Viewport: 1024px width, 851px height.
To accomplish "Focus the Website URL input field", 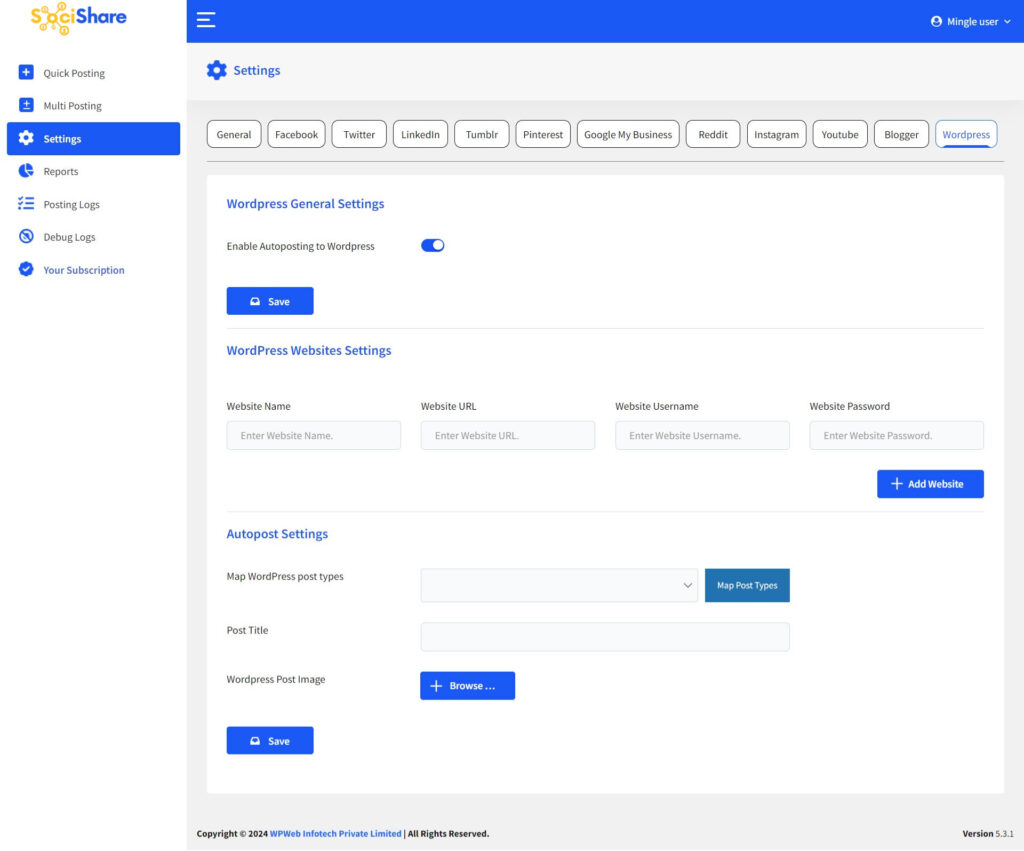I will tap(508, 436).
